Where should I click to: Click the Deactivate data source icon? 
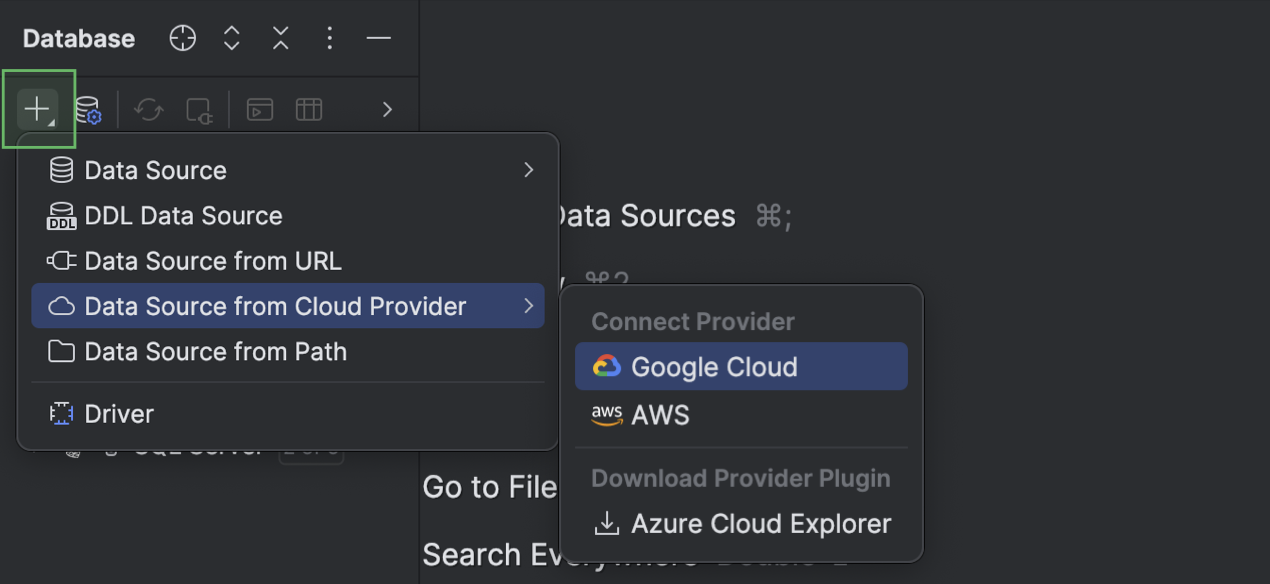(199, 109)
